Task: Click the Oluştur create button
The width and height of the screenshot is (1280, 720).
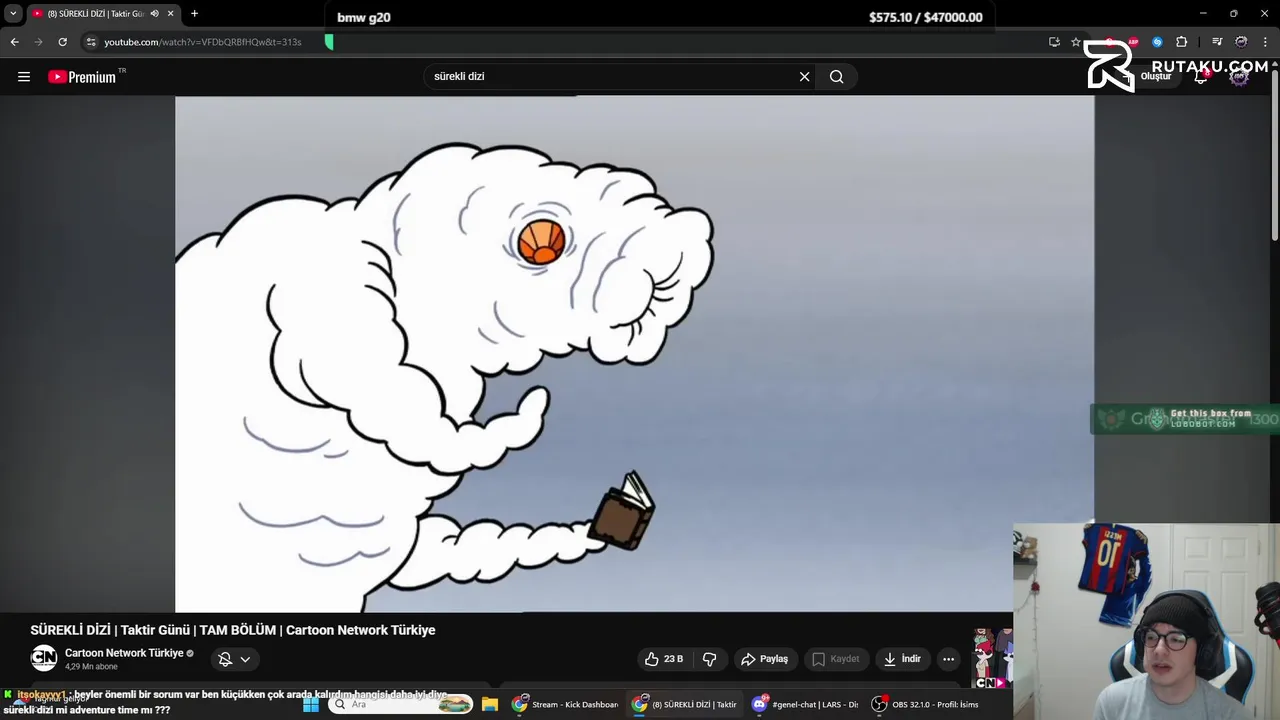Action: click(1150, 76)
